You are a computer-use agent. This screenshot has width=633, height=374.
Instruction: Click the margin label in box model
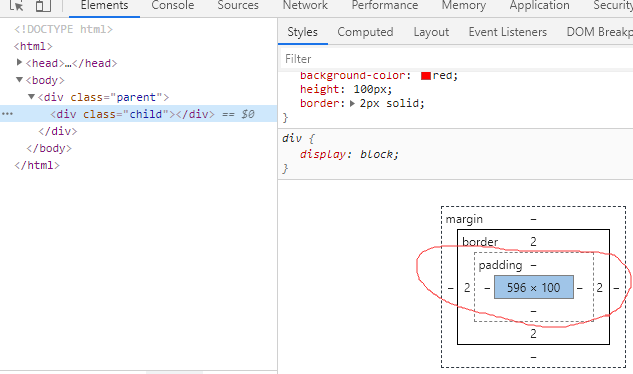coord(464,219)
